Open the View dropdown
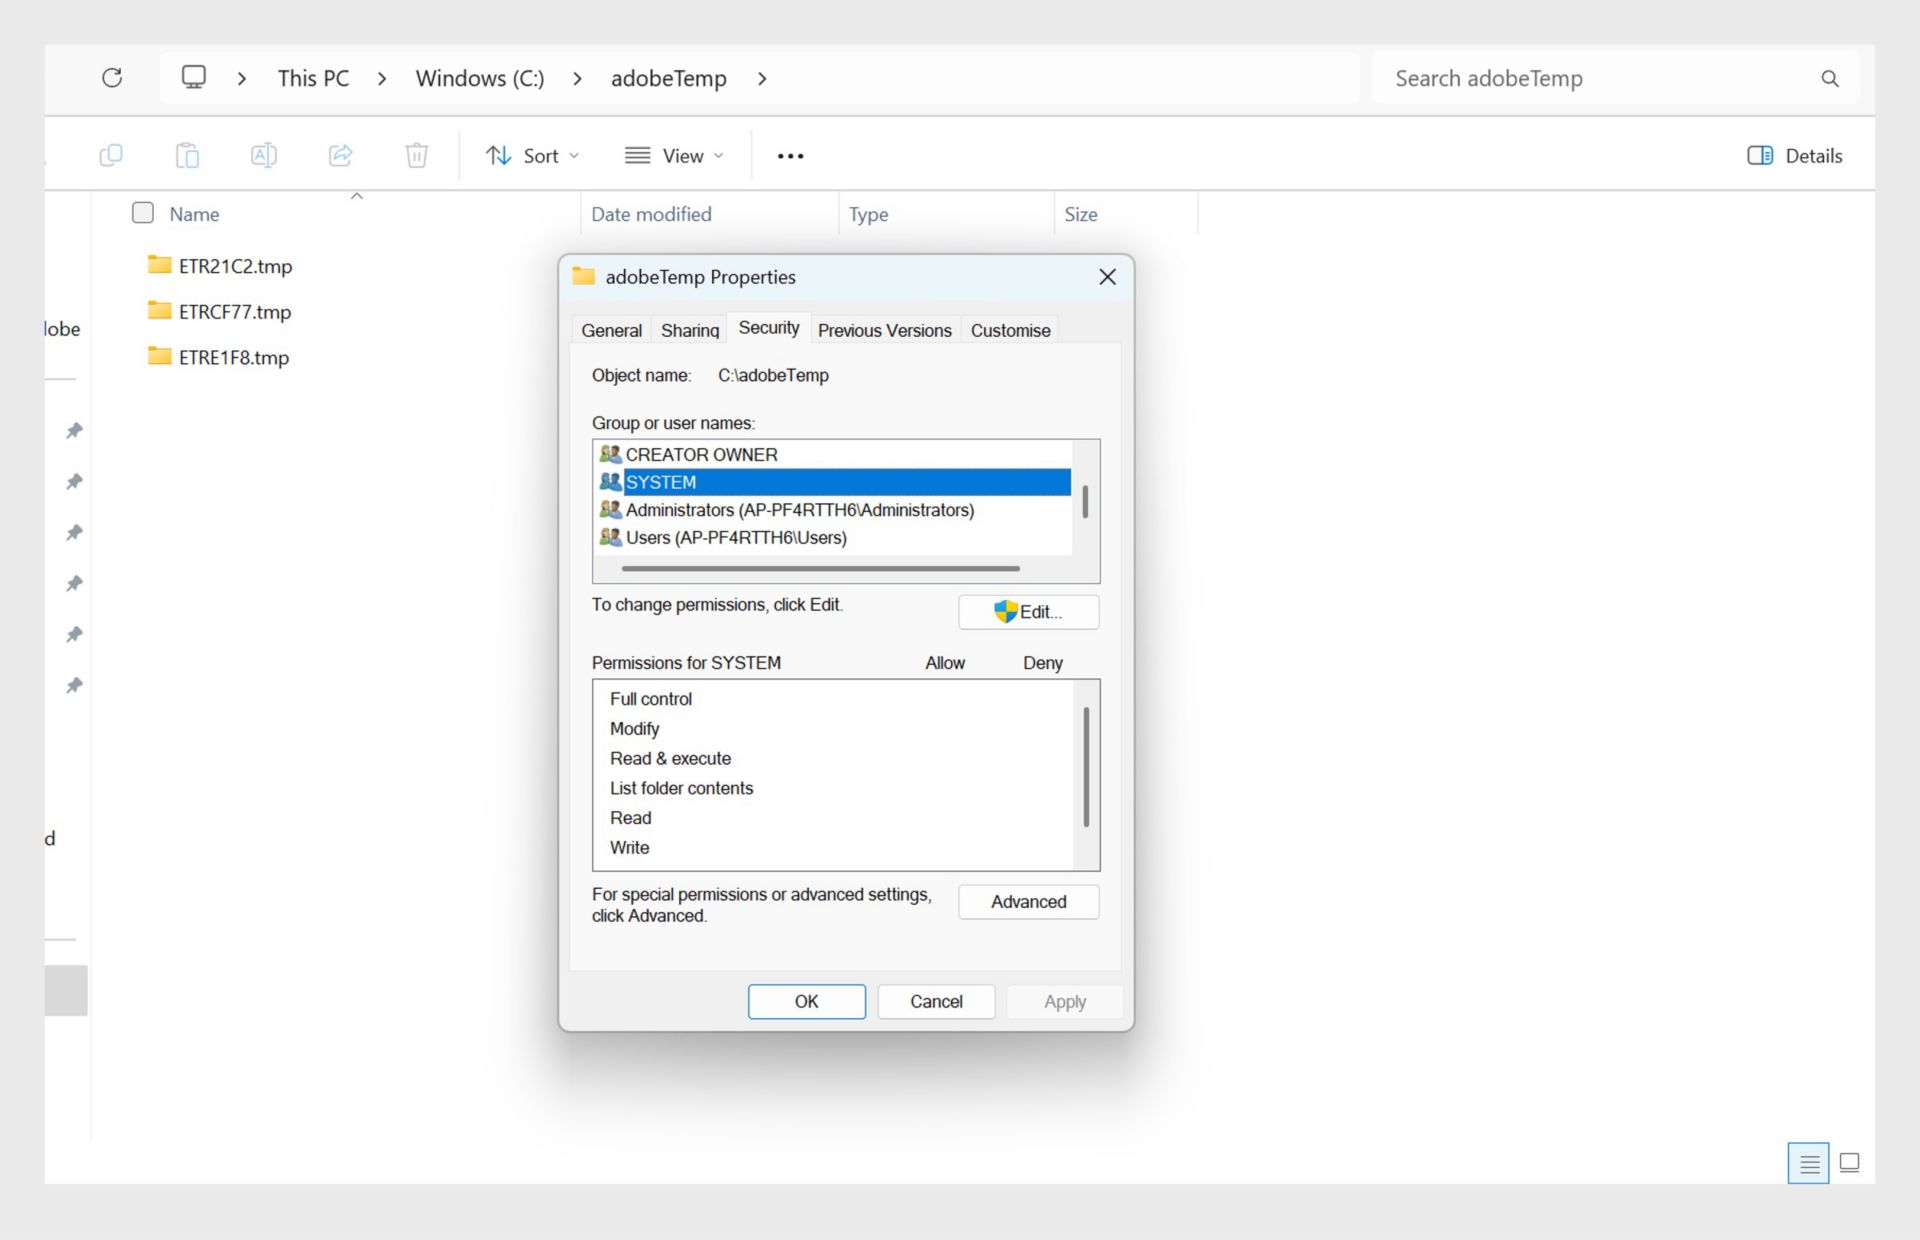The width and height of the screenshot is (1920, 1240). tap(674, 155)
